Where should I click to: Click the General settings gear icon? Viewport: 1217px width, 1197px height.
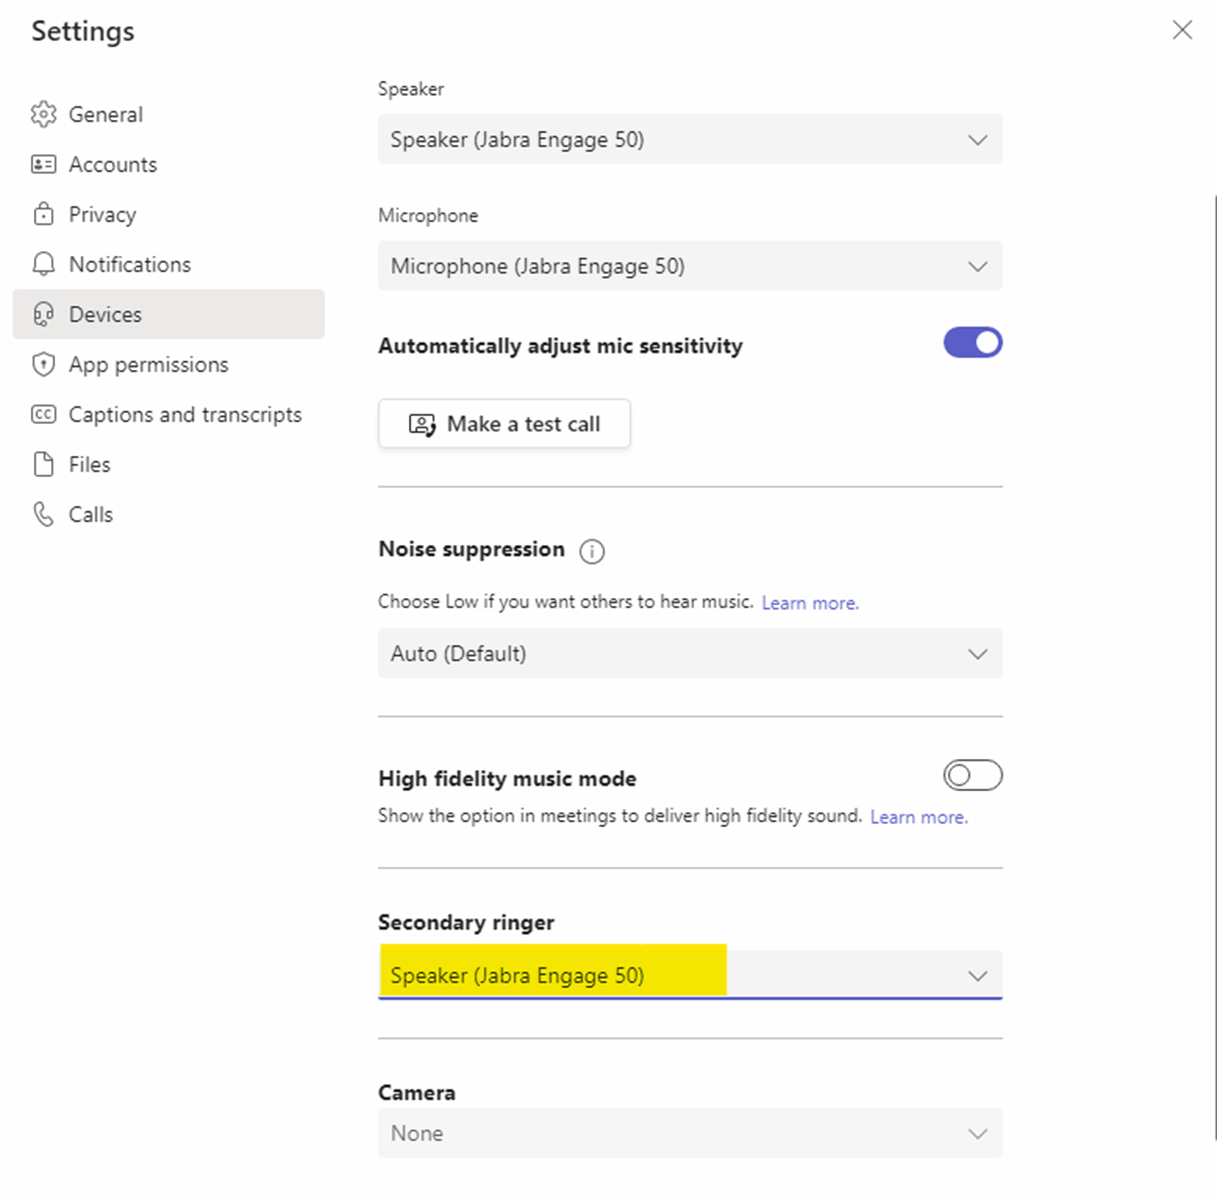click(44, 114)
